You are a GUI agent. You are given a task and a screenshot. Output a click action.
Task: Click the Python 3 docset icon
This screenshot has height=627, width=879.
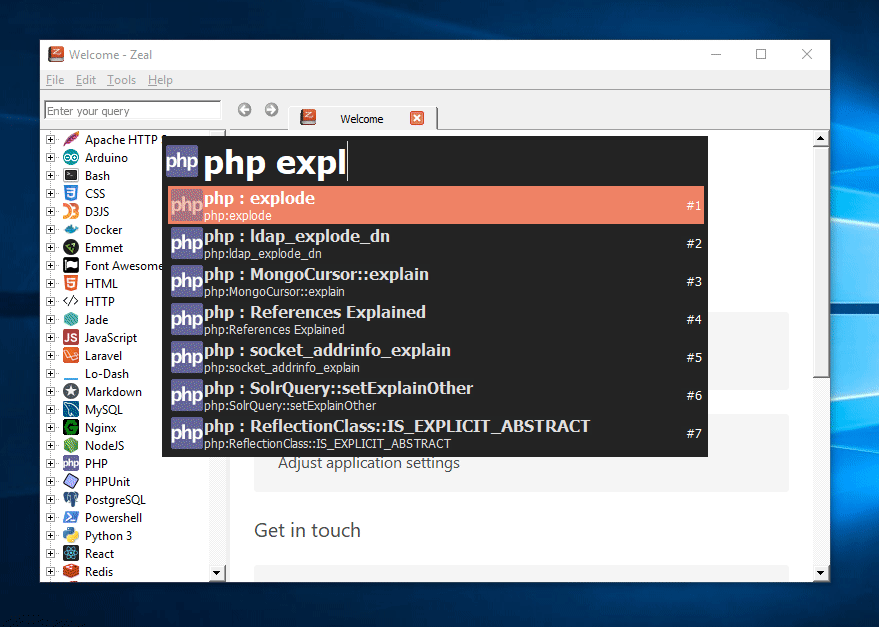click(71, 535)
